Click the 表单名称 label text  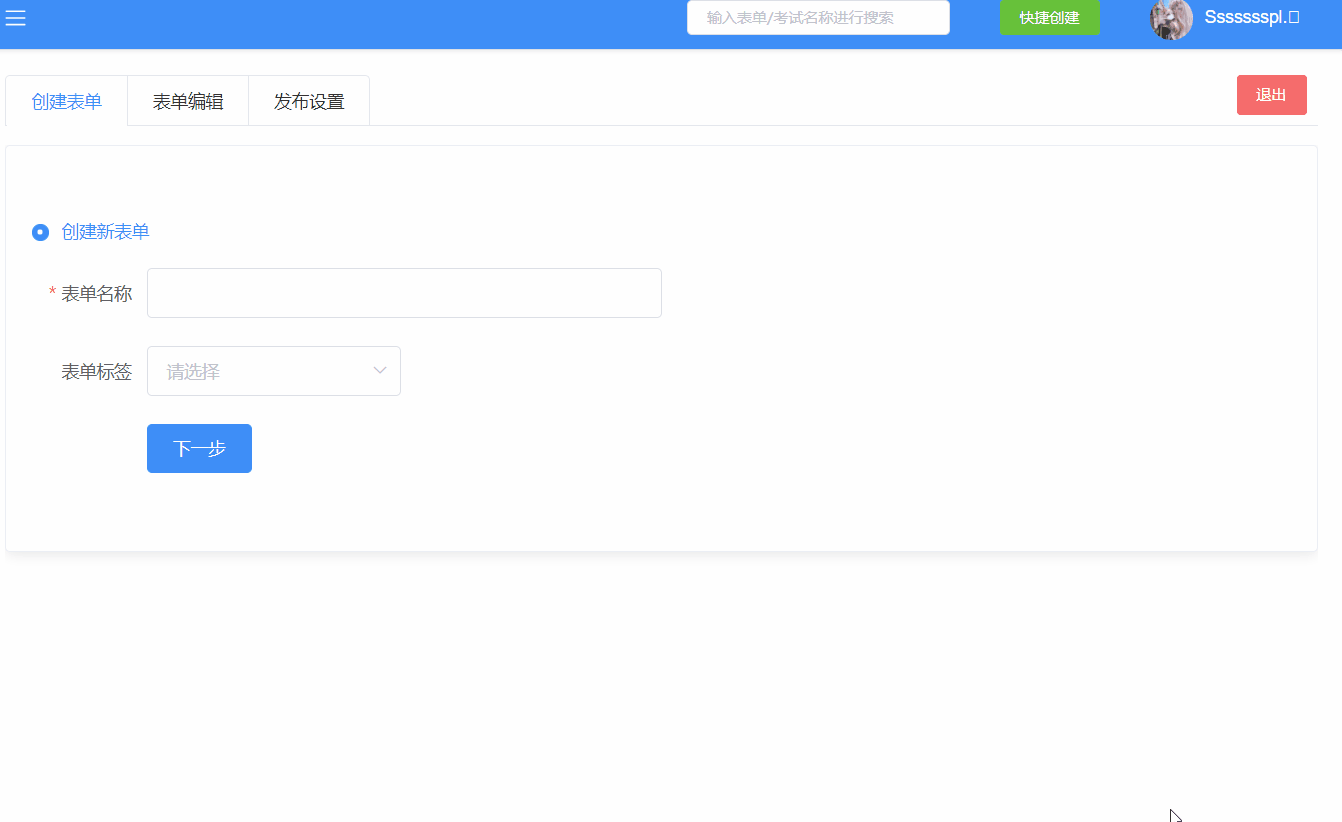[x=97, y=293]
